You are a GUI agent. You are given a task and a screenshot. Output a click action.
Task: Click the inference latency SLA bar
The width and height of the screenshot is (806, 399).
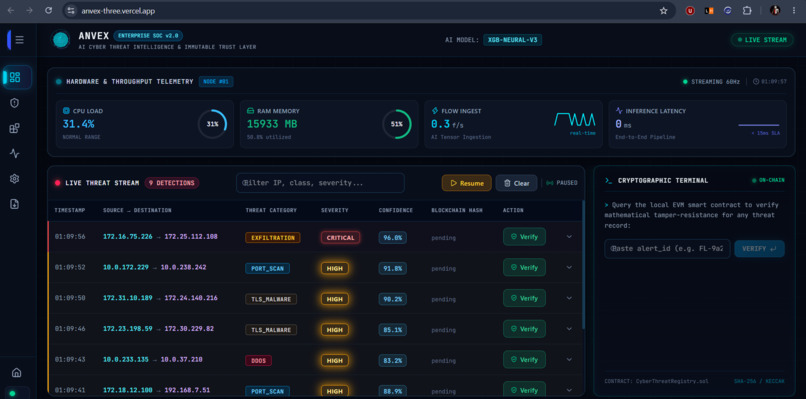[x=759, y=125]
